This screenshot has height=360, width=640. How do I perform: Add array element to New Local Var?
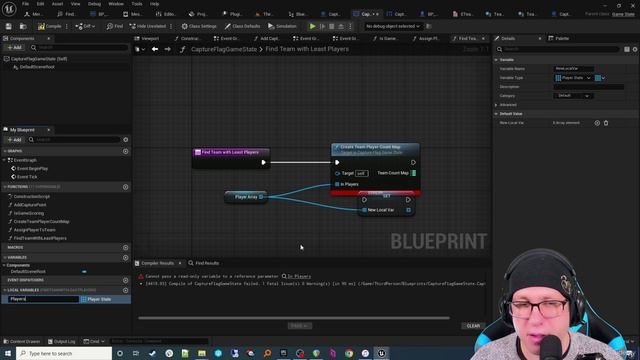597,123
